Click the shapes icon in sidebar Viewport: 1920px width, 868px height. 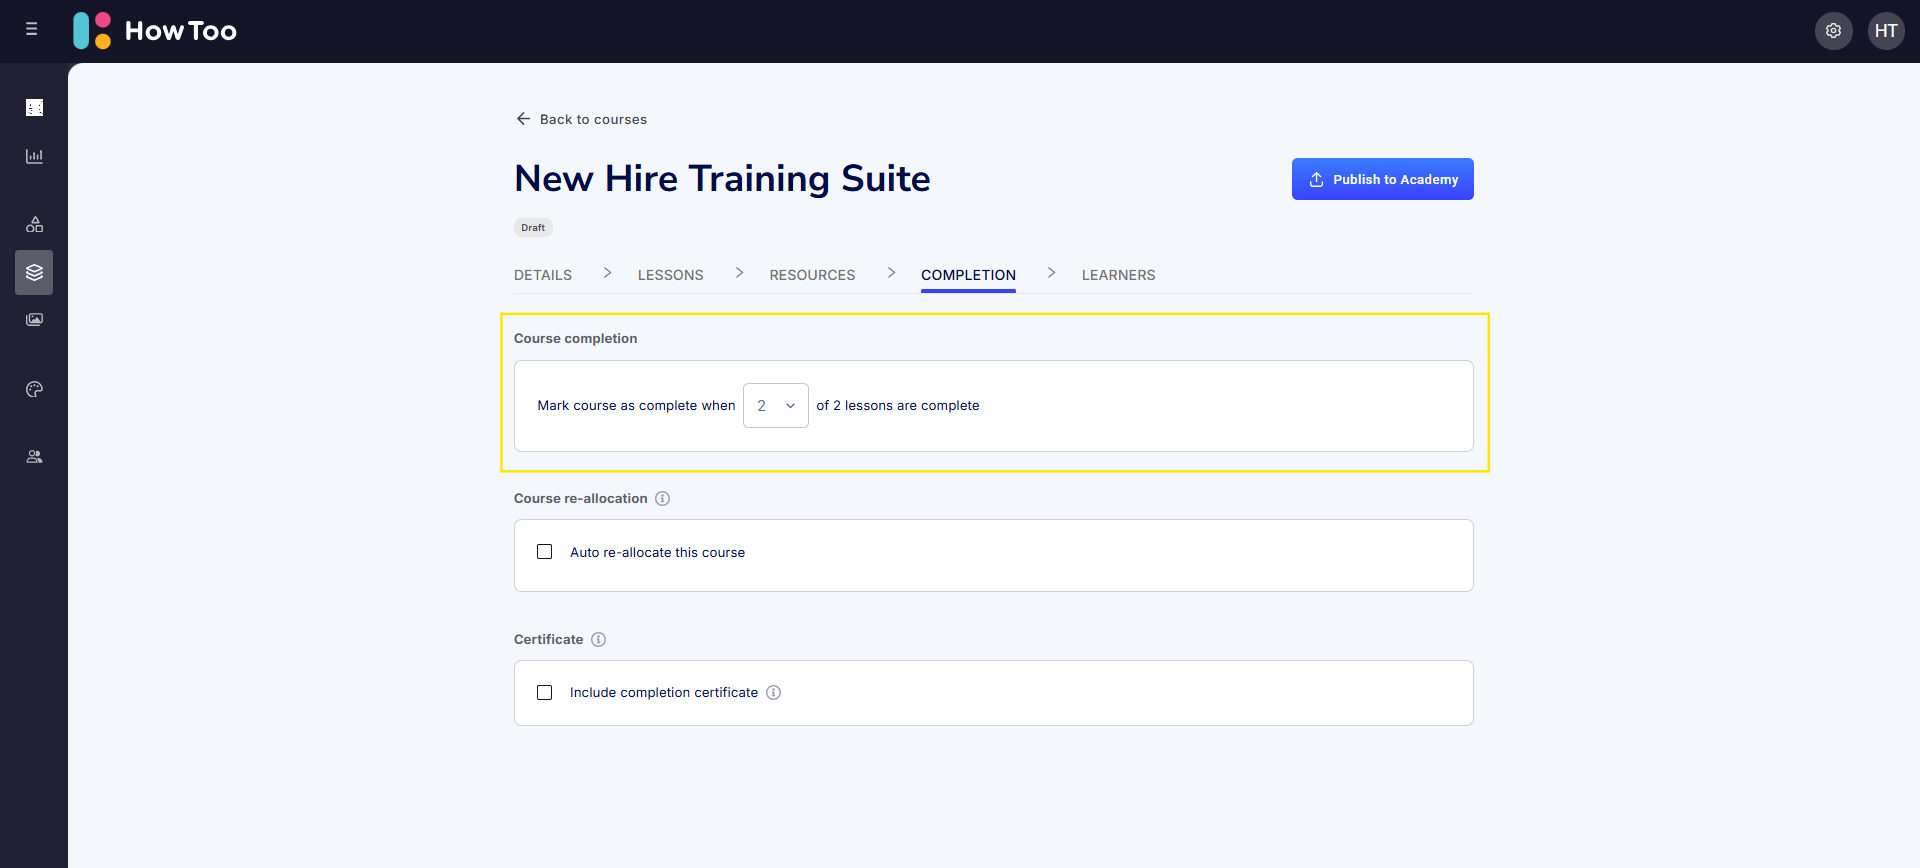tap(34, 224)
